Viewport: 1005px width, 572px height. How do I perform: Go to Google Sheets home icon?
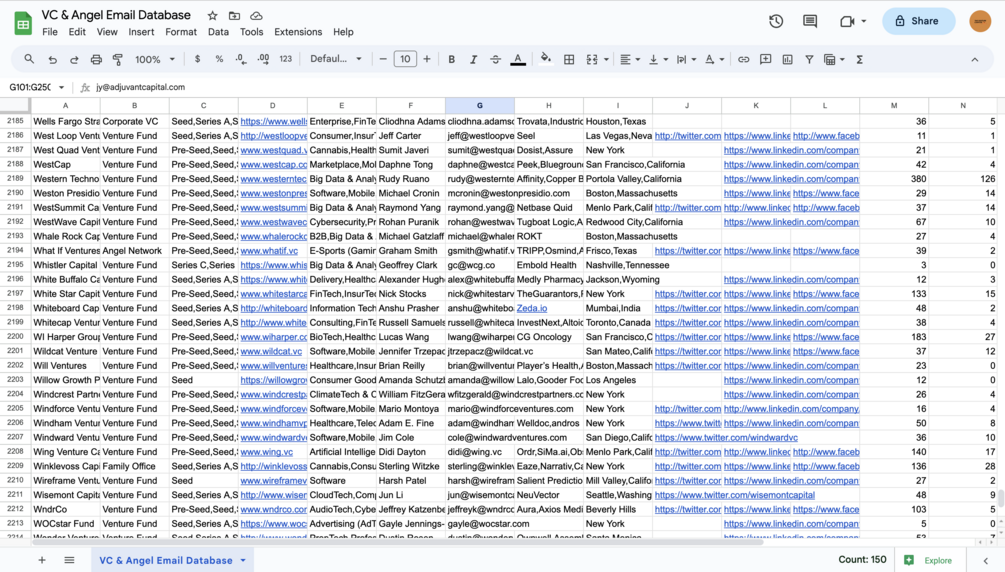pyautogui.click(x=23, y=23)
